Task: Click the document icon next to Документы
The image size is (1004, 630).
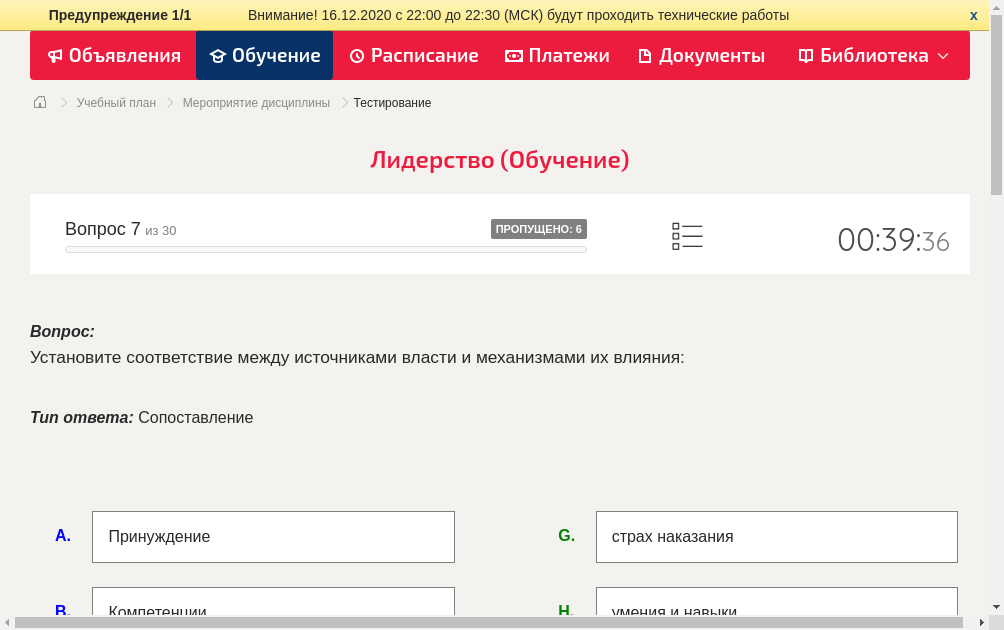Action: click(x=645, y=56)
